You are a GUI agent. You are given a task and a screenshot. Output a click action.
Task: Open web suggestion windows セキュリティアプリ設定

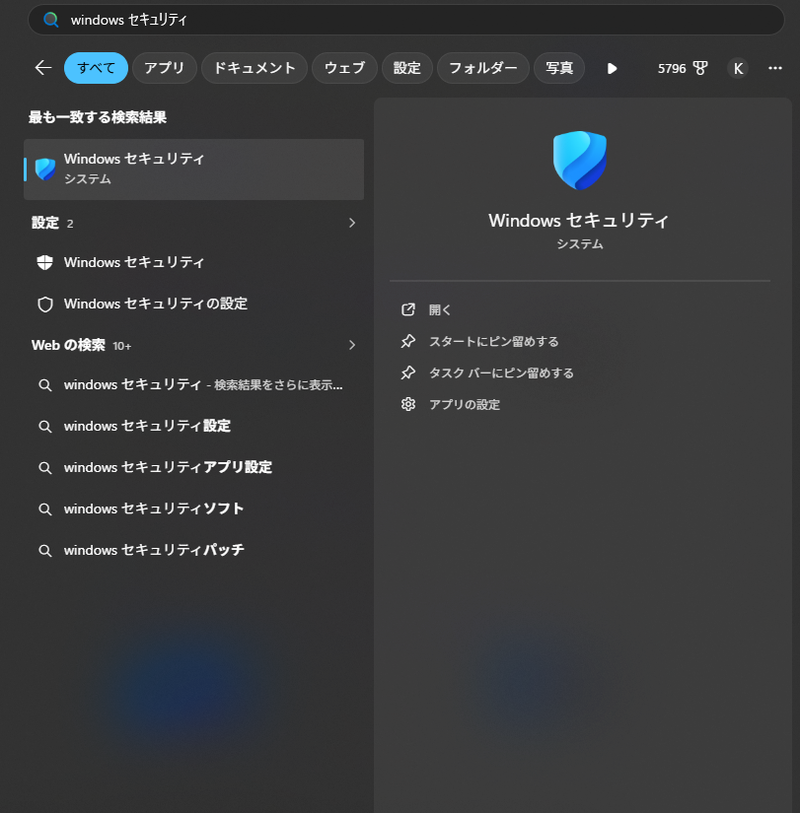(194, 468)
